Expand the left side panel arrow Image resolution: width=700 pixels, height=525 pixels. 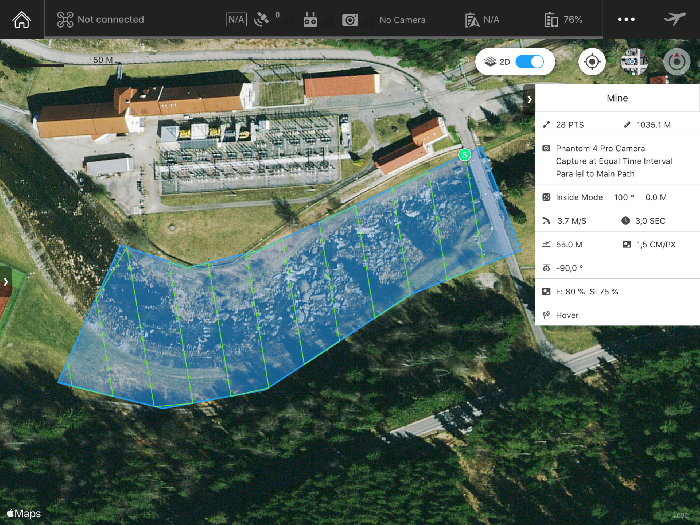[x=6, y=282]
